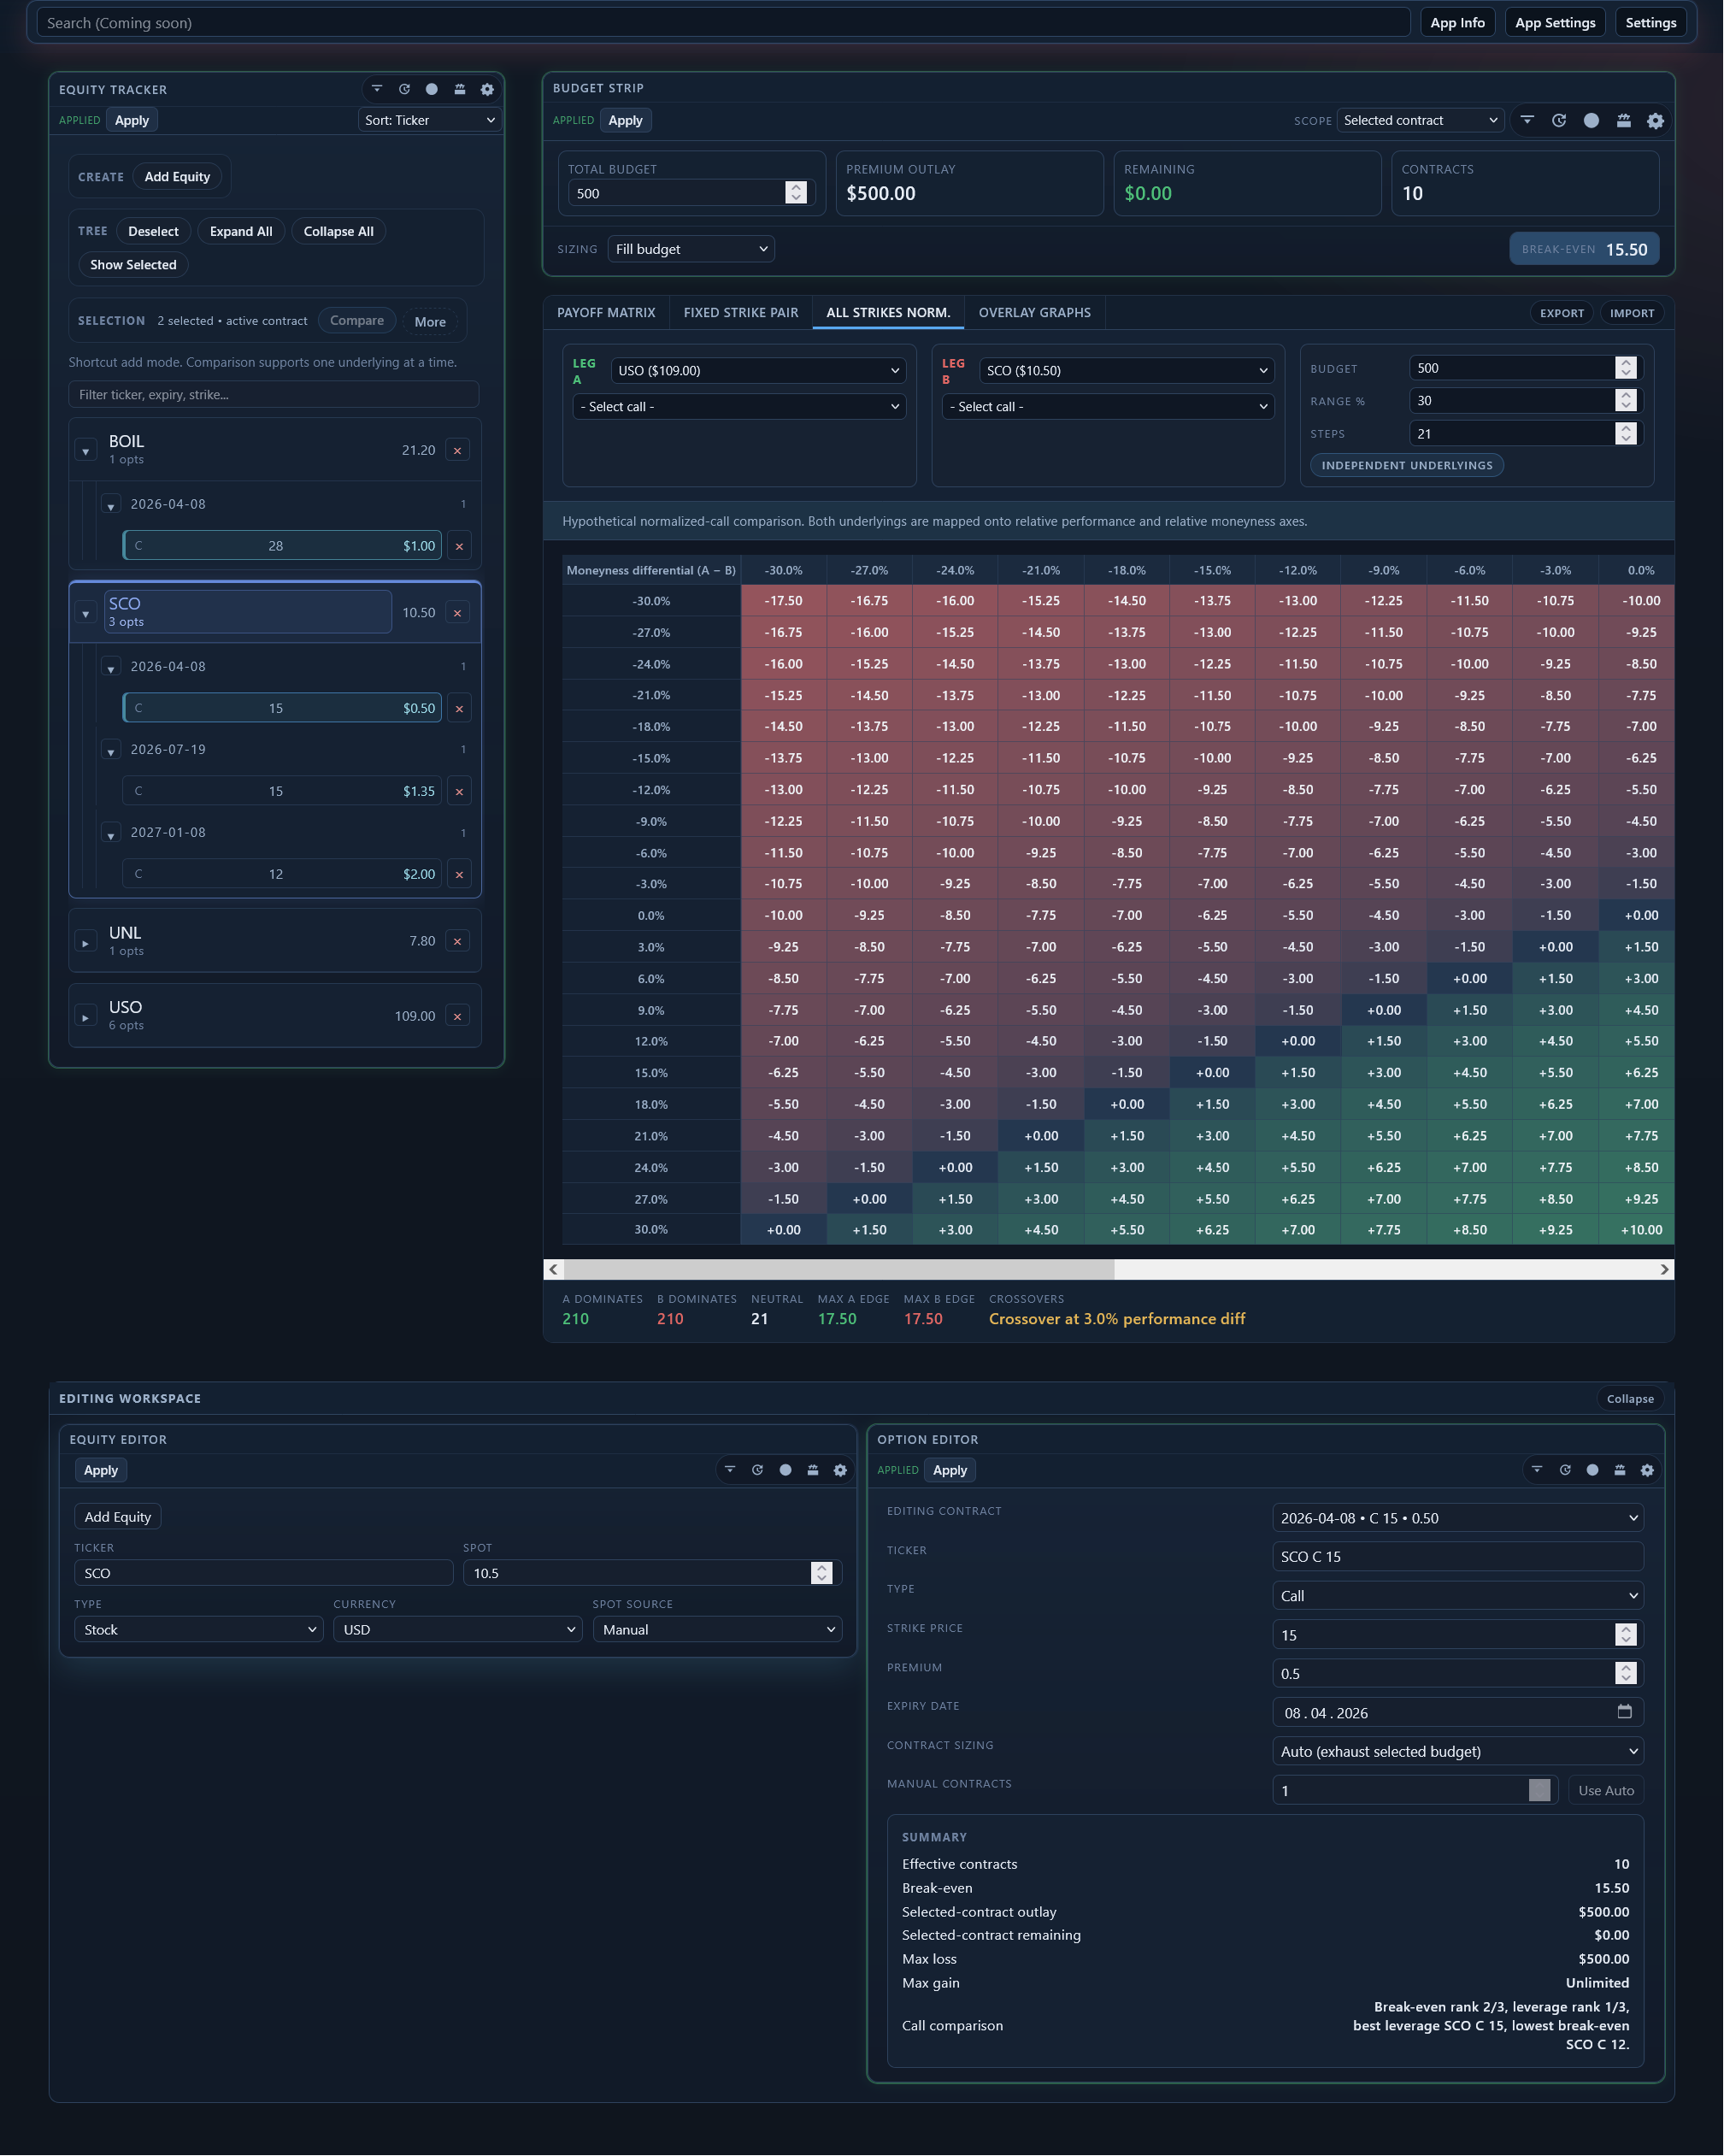The height and width of the screenshot is (2156, 1724).
Task: Open the Sort: Ticker dropdown
Action: point(429,120)
